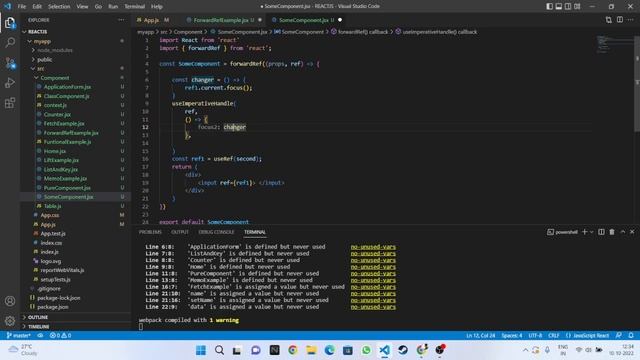Create a new terminal with plus icon

coord(584,232)
